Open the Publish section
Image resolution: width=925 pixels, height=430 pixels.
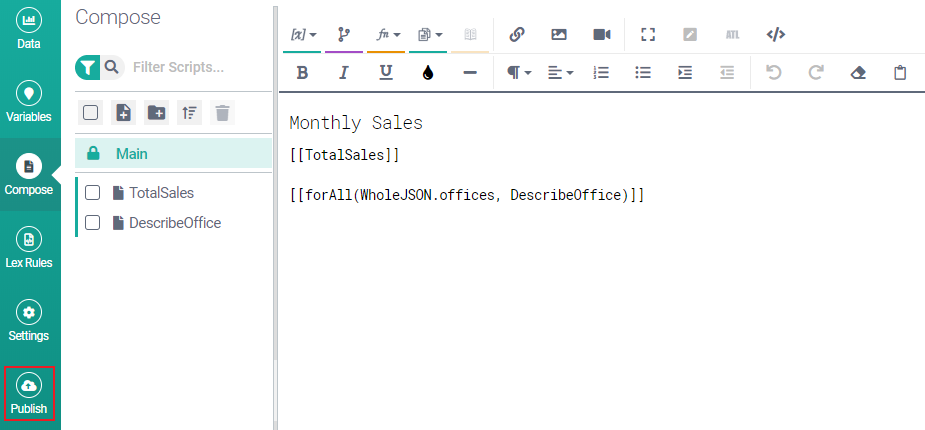pos(29,394)
